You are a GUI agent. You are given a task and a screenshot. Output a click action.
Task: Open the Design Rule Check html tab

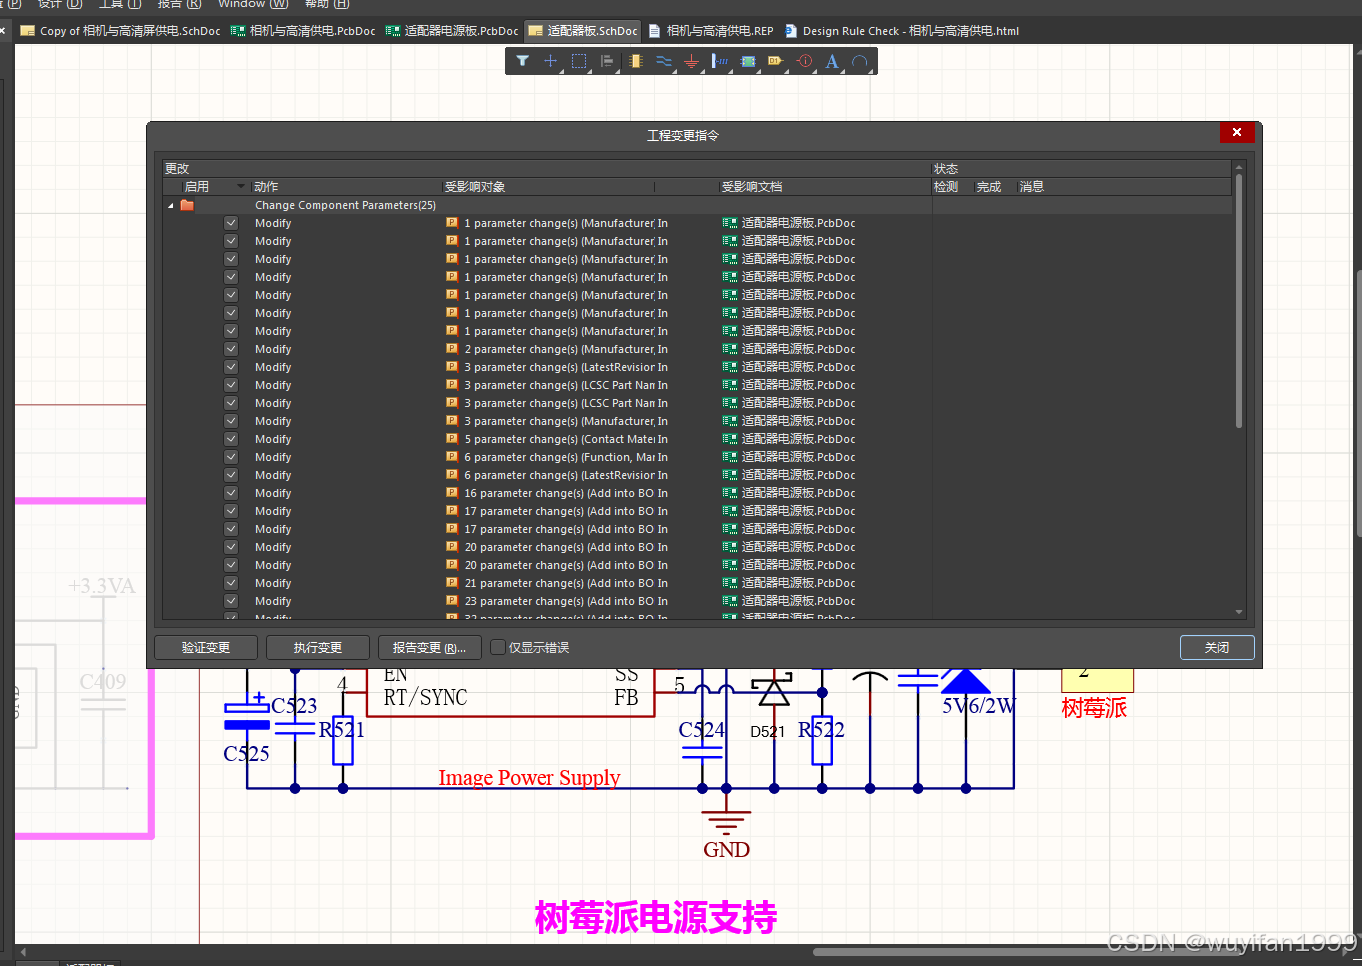902,31
